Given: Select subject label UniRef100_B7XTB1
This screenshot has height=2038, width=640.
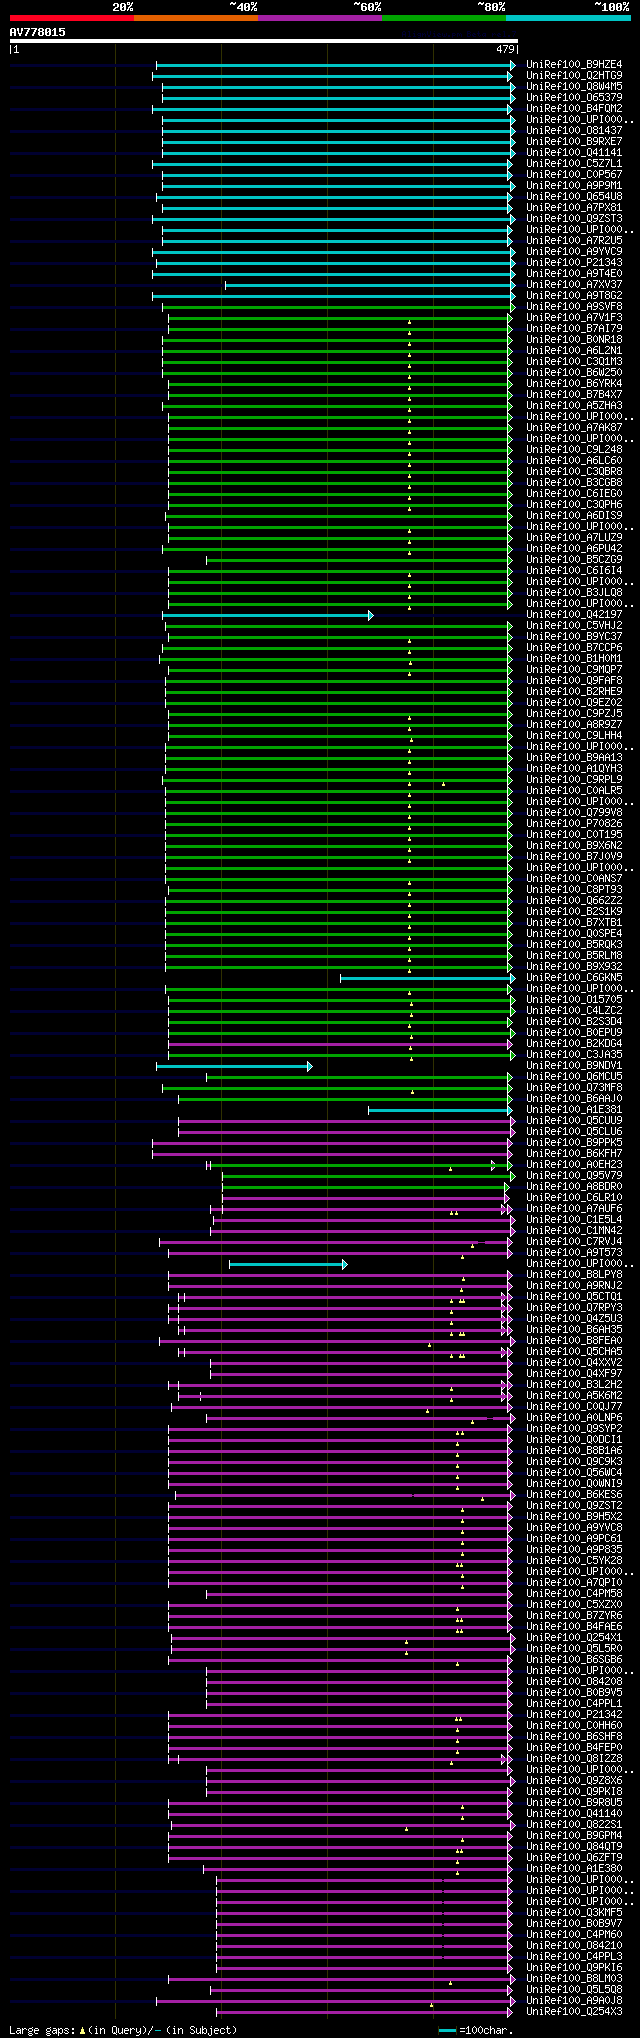Looking at the screenshot, I should click(574, 923).
